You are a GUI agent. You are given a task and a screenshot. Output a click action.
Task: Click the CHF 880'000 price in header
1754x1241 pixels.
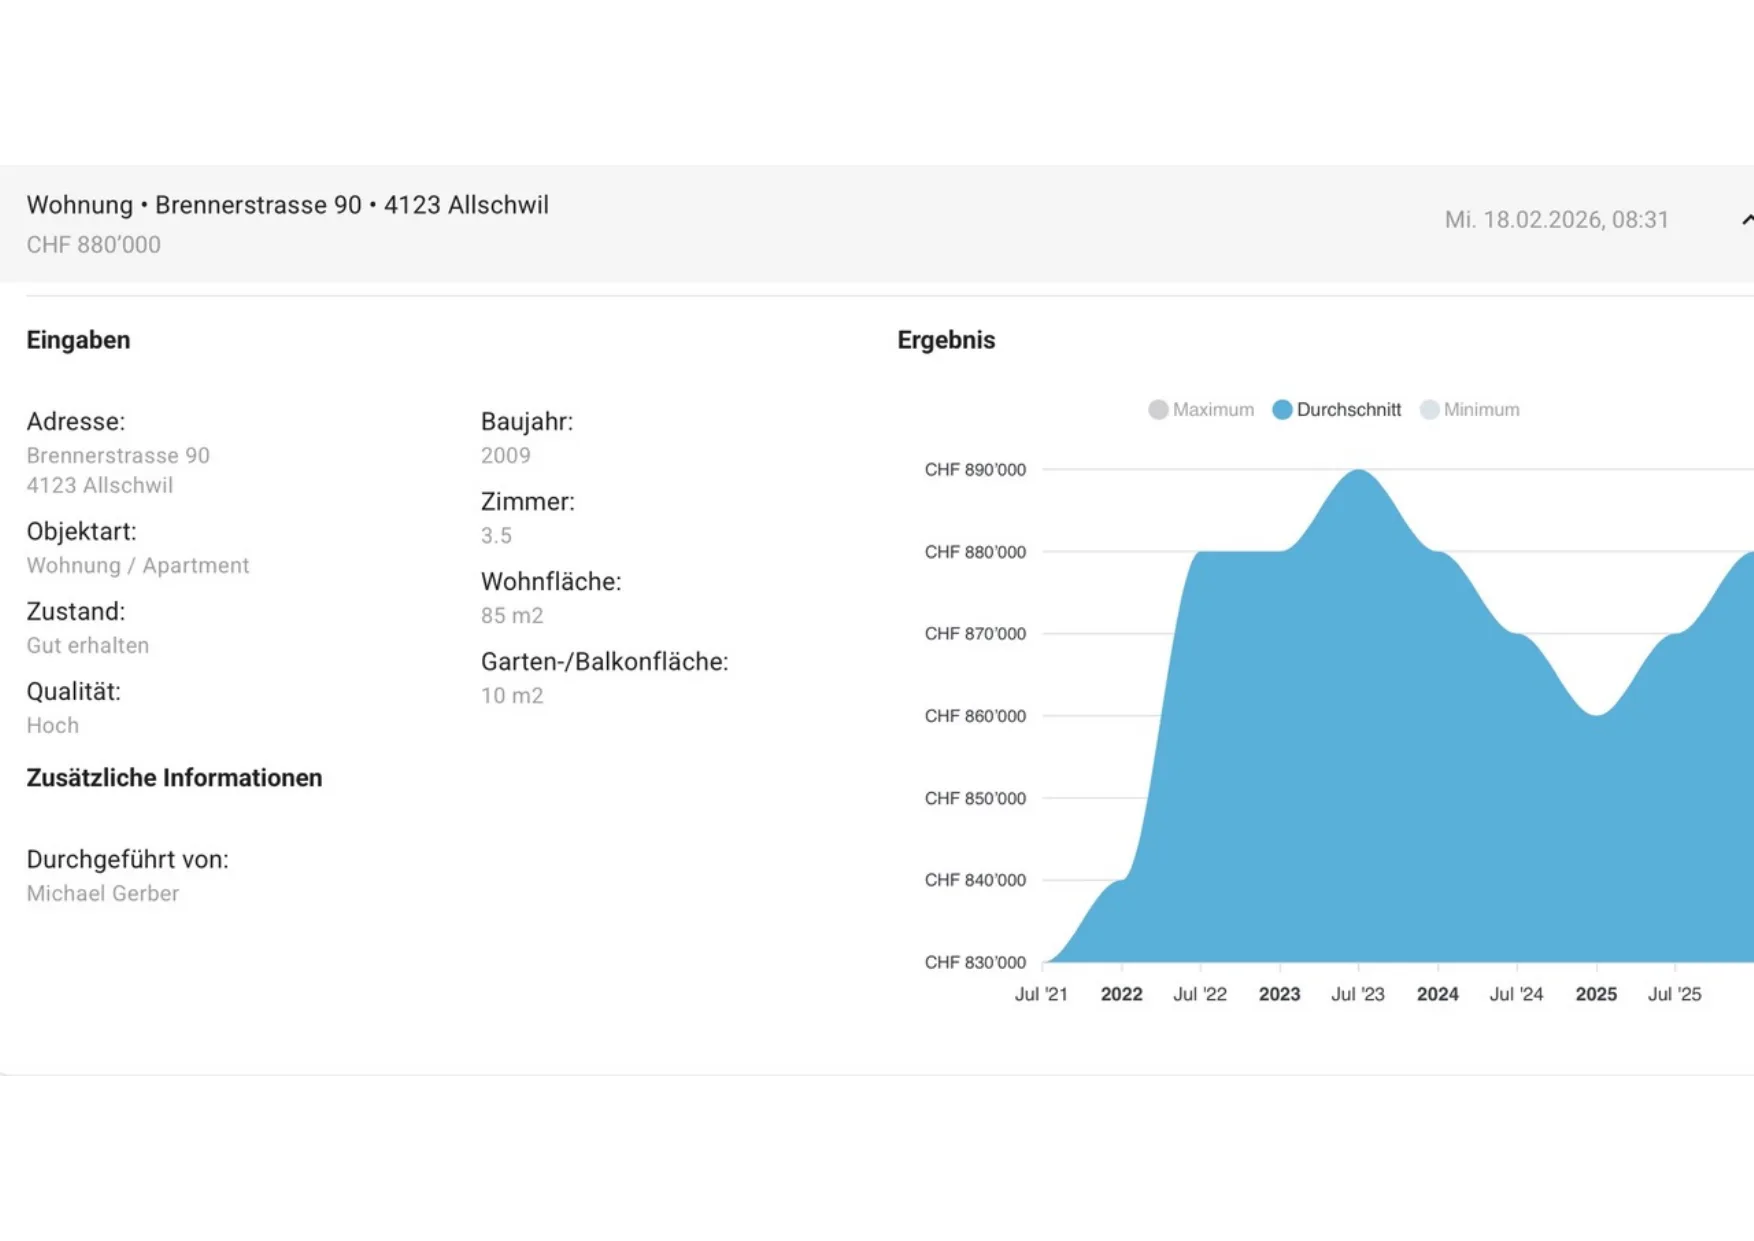pyautogui.click(x=93, y=245)
